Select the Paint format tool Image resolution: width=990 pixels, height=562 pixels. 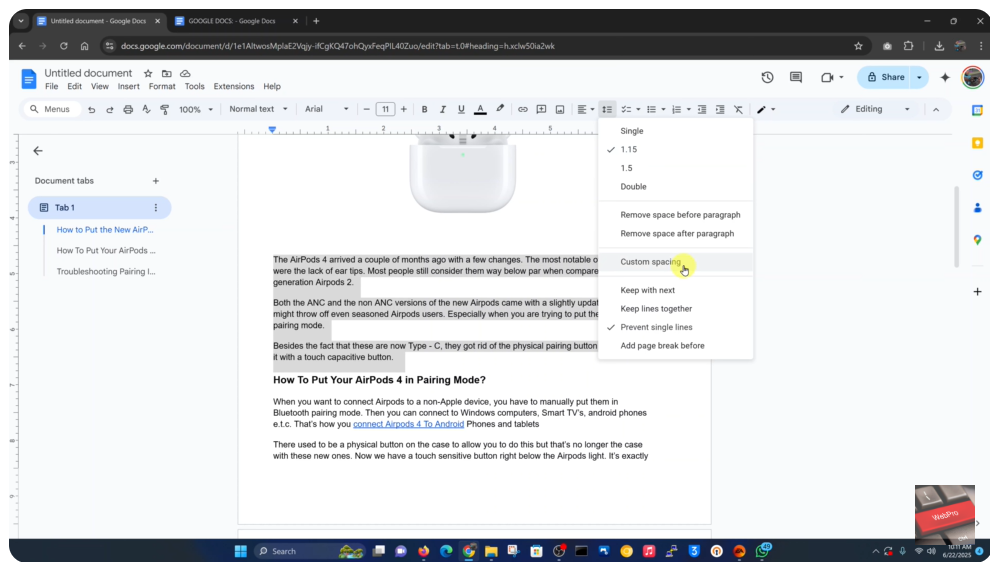(165, 109)
